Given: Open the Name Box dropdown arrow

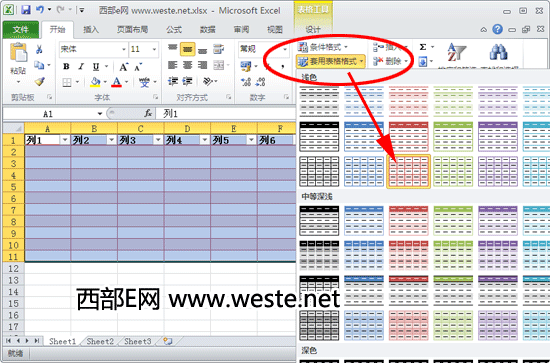Looking at the screenshot, I should [100, 114].
